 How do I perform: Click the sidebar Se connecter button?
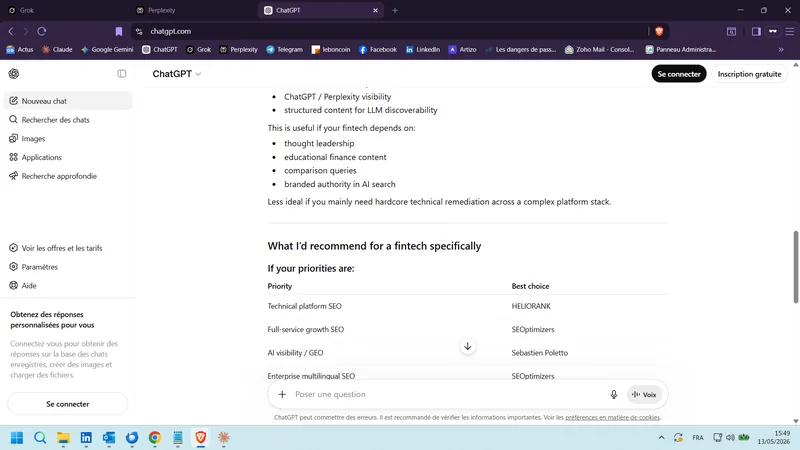[67, 404]
